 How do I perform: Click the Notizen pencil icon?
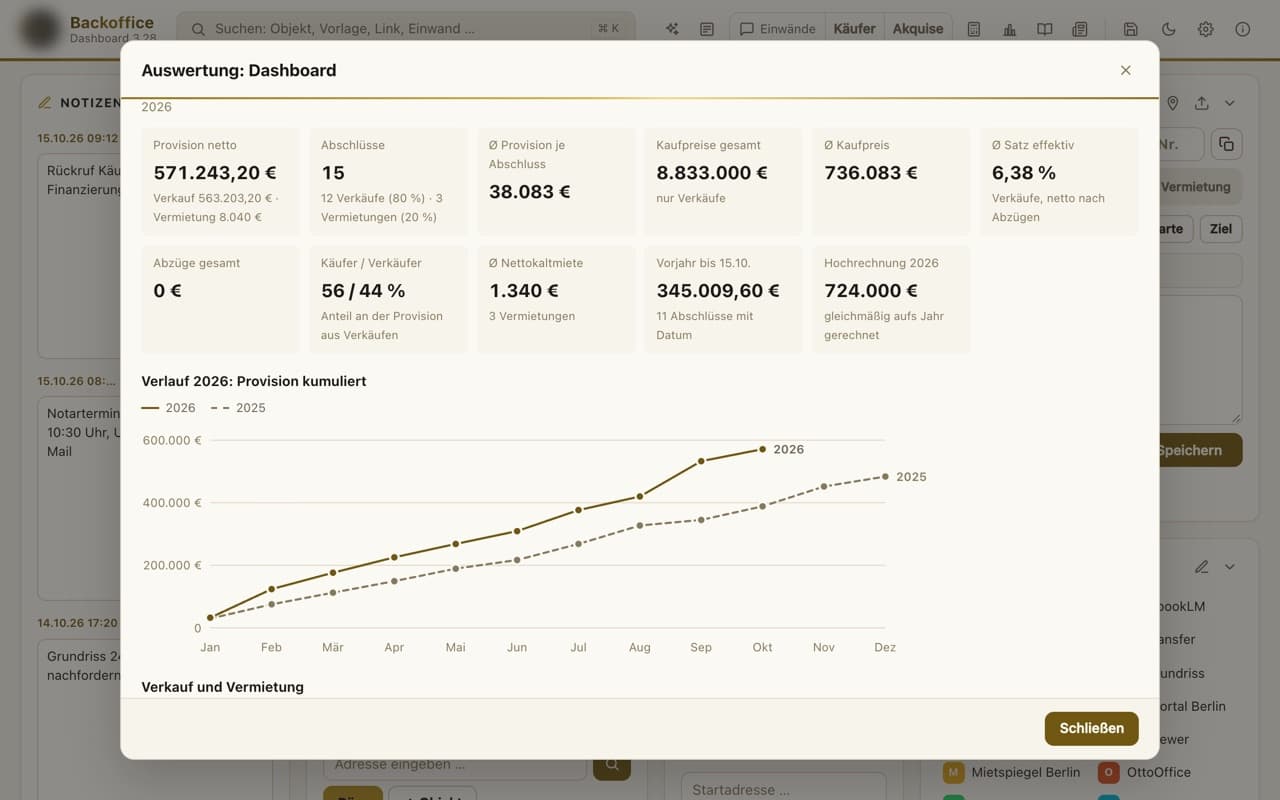(44, 102)
